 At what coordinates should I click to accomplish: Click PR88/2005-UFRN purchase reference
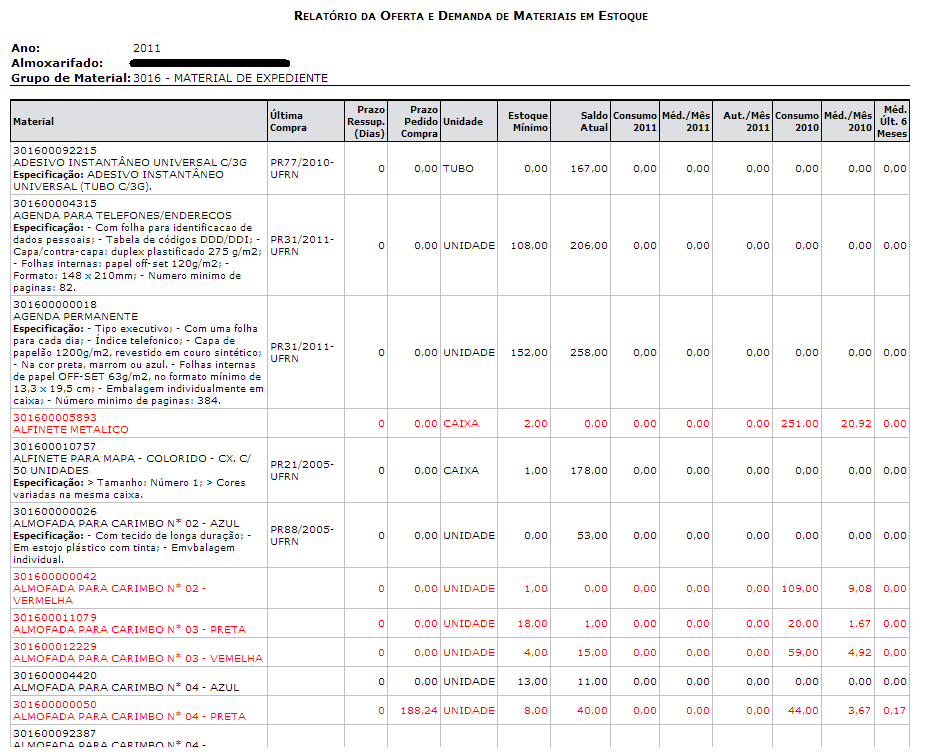[302, 536]
